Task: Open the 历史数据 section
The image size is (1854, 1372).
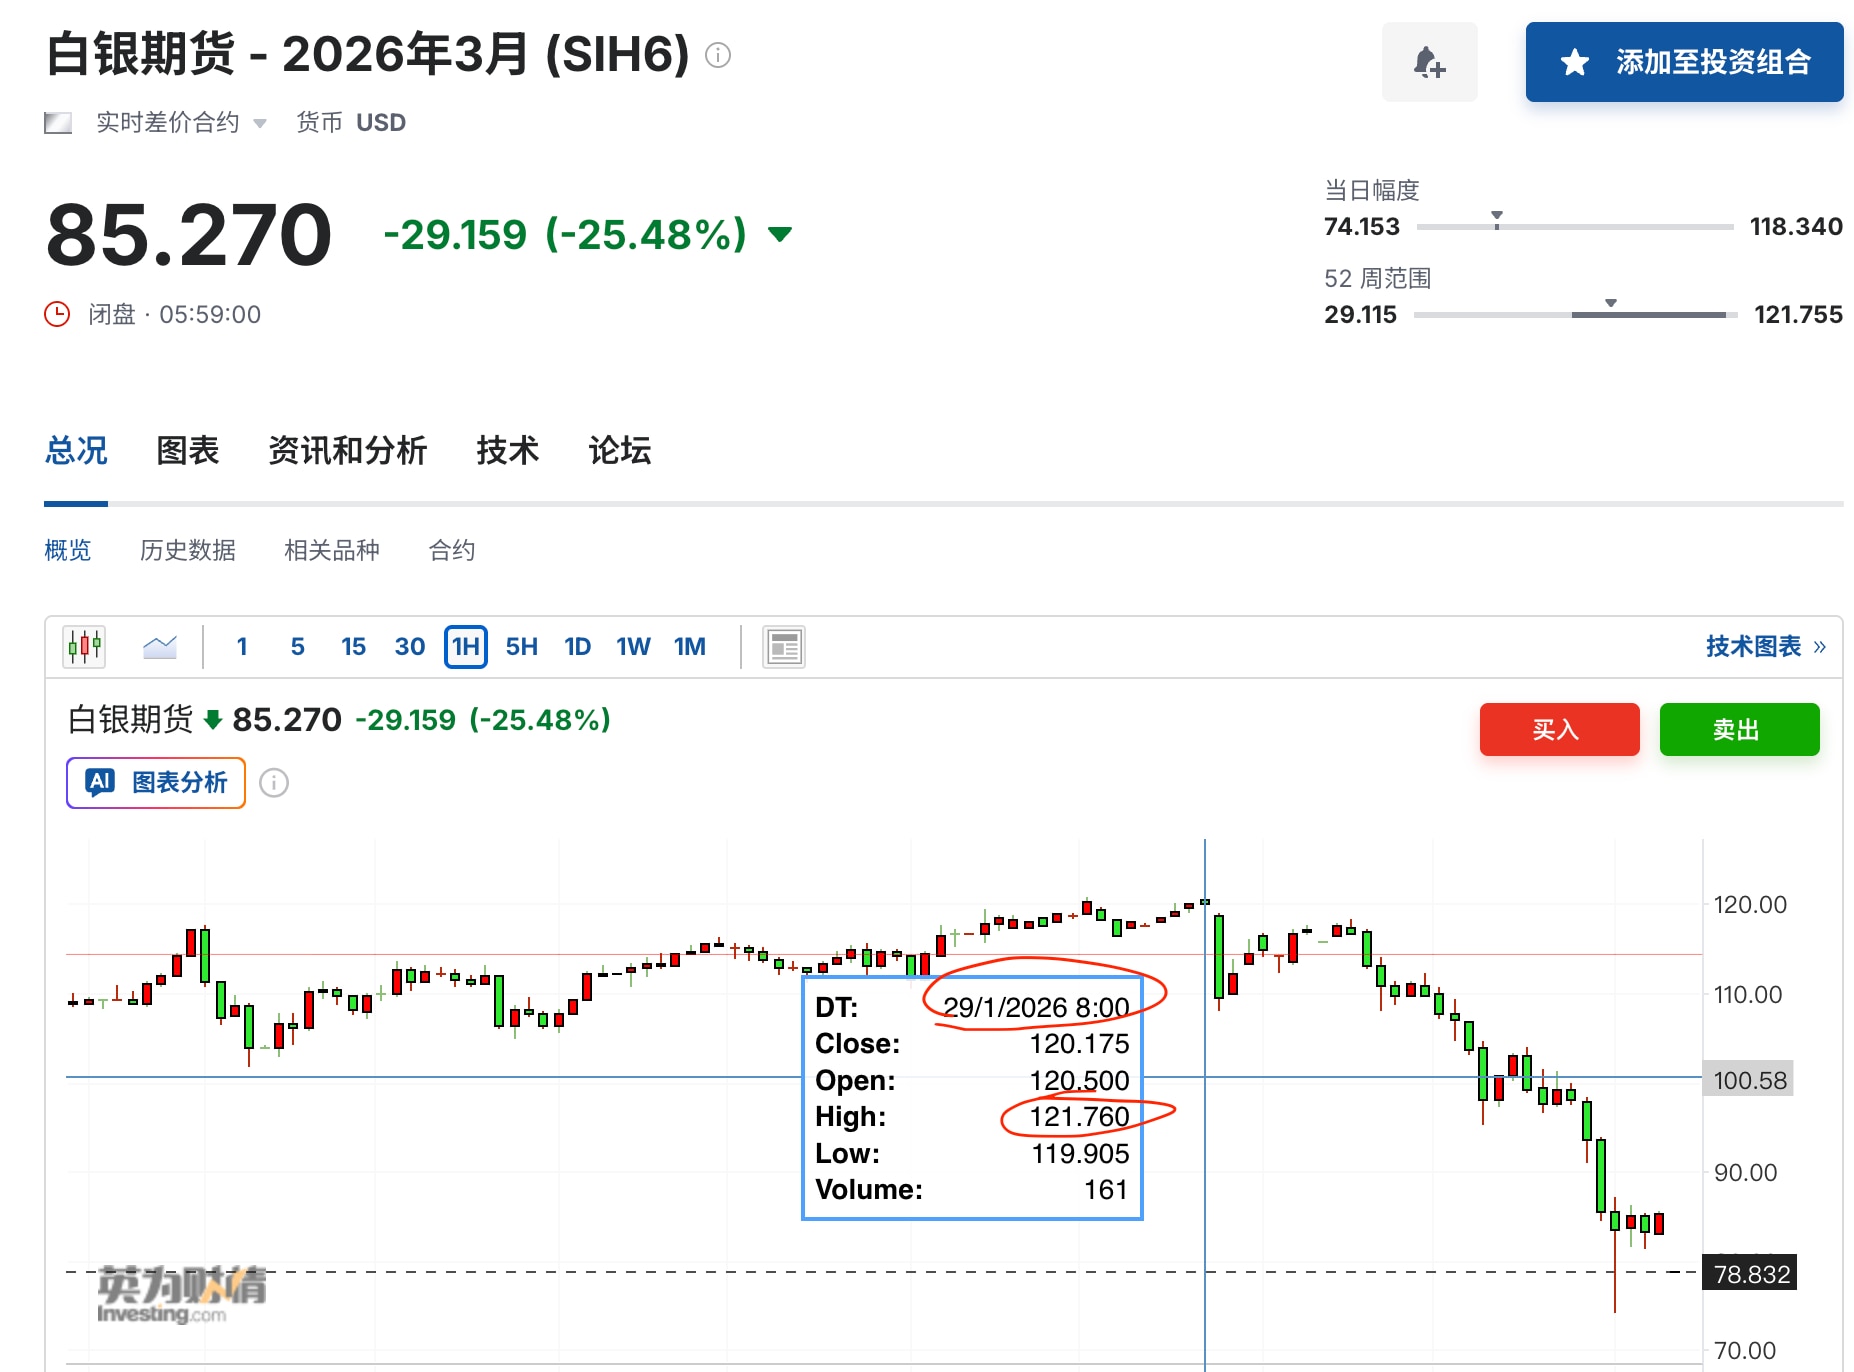Action: coord(188,550)
